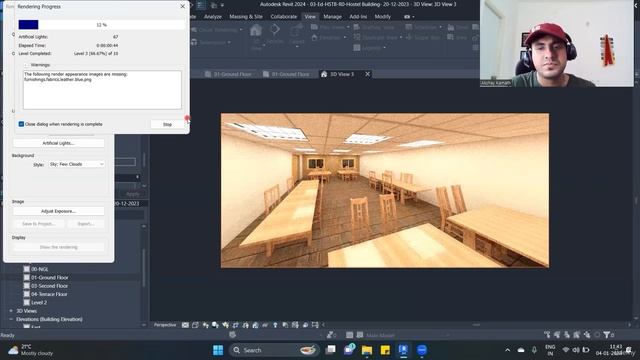Open the Manage ribbon tab
This screenshot has height=360, width=640.
pos(332,17)
